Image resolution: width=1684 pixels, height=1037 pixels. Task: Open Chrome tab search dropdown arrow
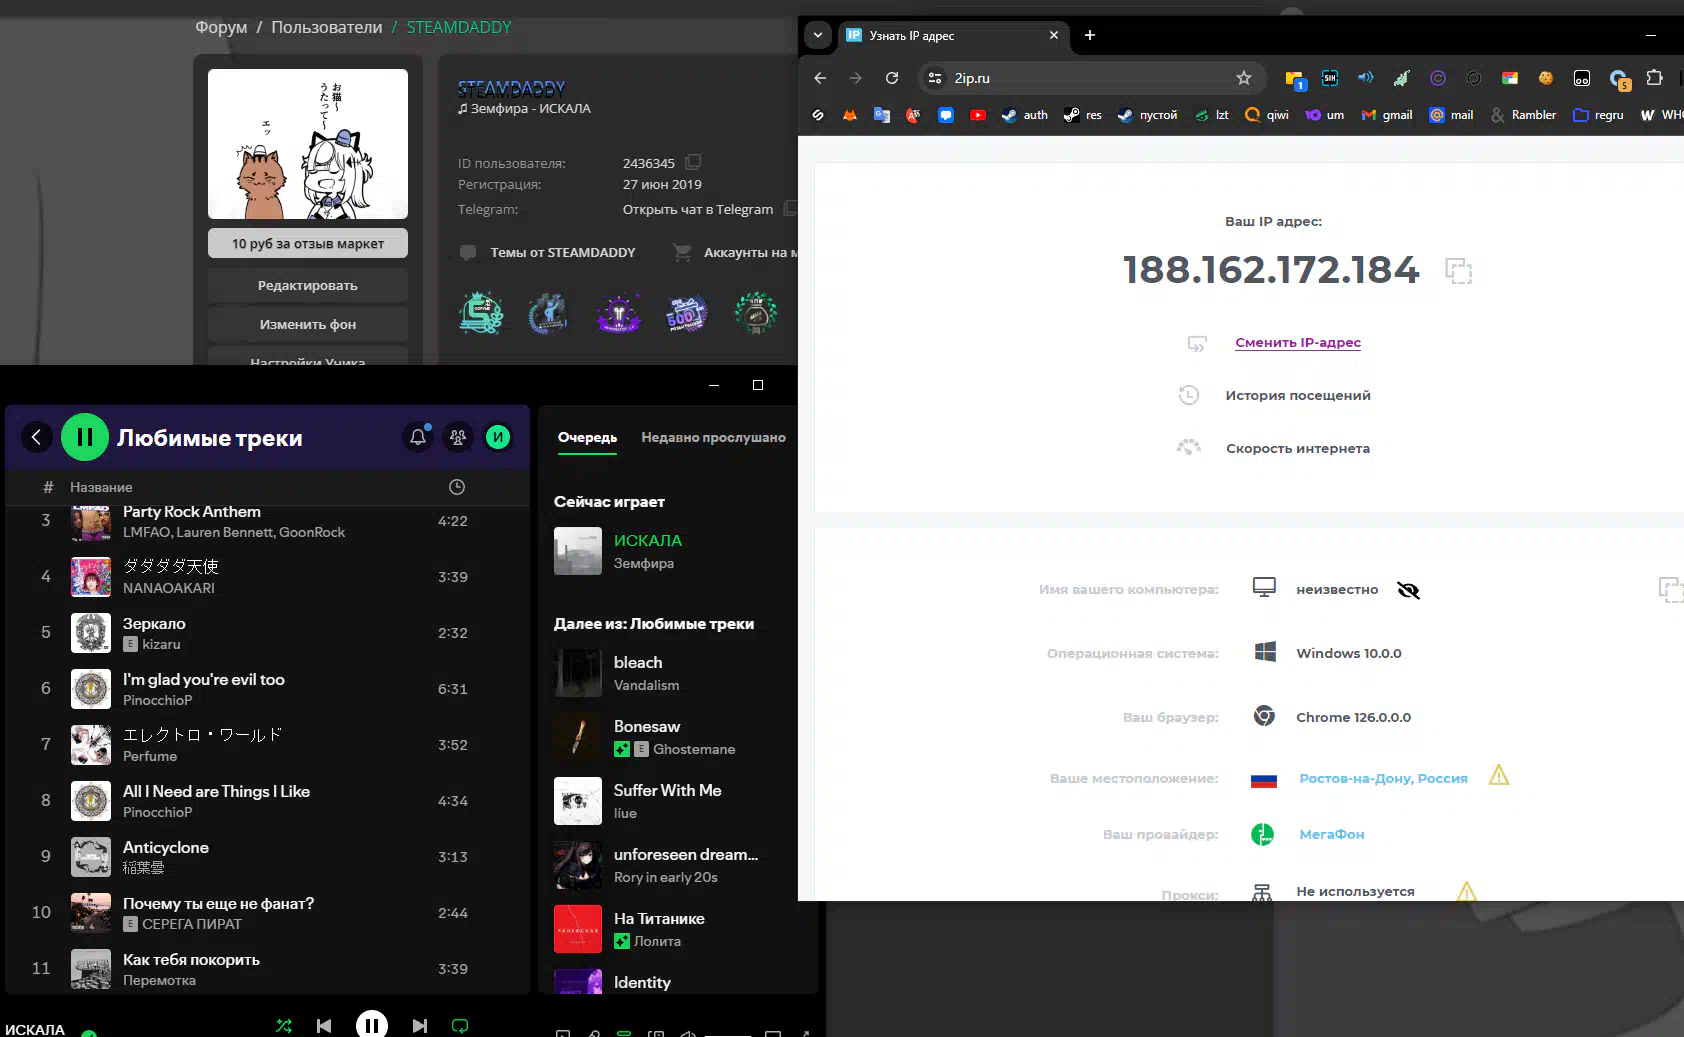pyautogui.click(x=818, y=35)
